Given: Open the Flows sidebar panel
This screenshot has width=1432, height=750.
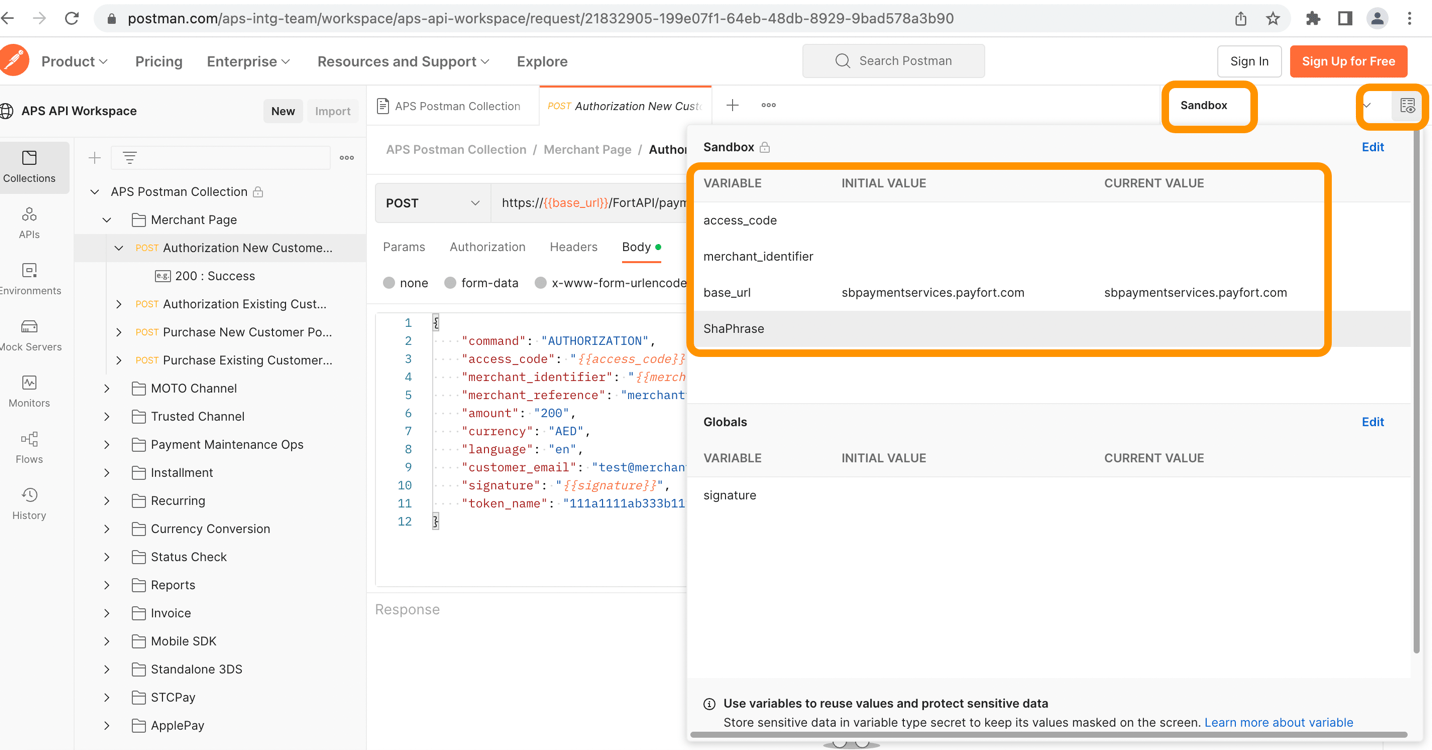Looking at the screenshot, I should pyautogui.click(x=29, y=447).
